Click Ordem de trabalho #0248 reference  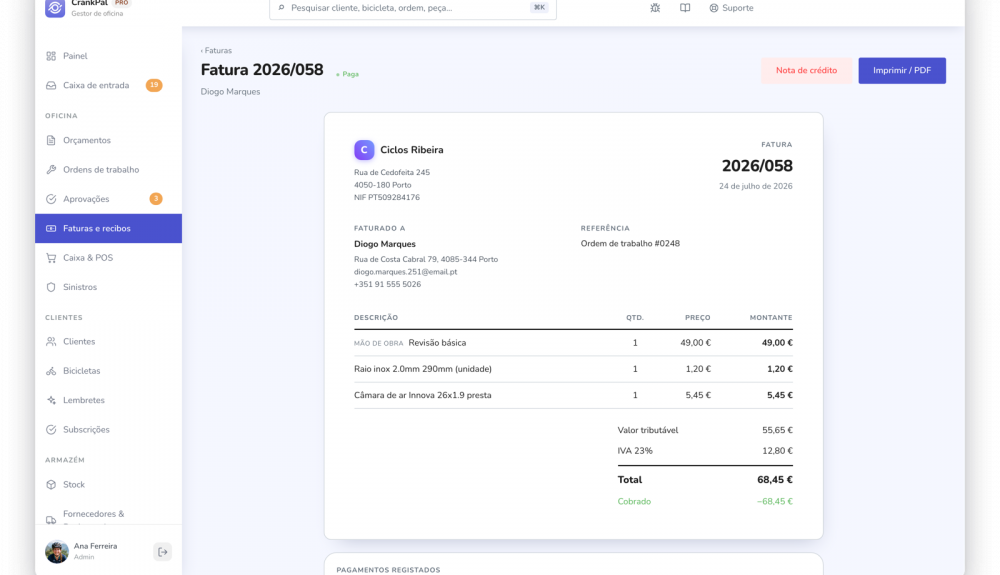[x=630, y=244]
